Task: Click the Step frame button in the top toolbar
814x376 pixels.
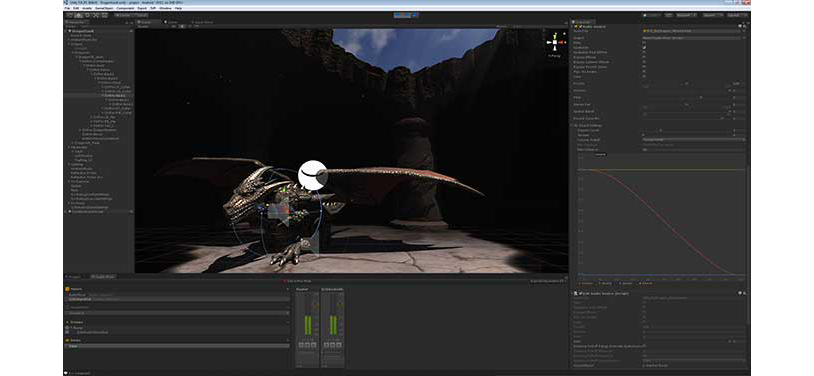Action: pyautogui.click(x=414, y=15)
